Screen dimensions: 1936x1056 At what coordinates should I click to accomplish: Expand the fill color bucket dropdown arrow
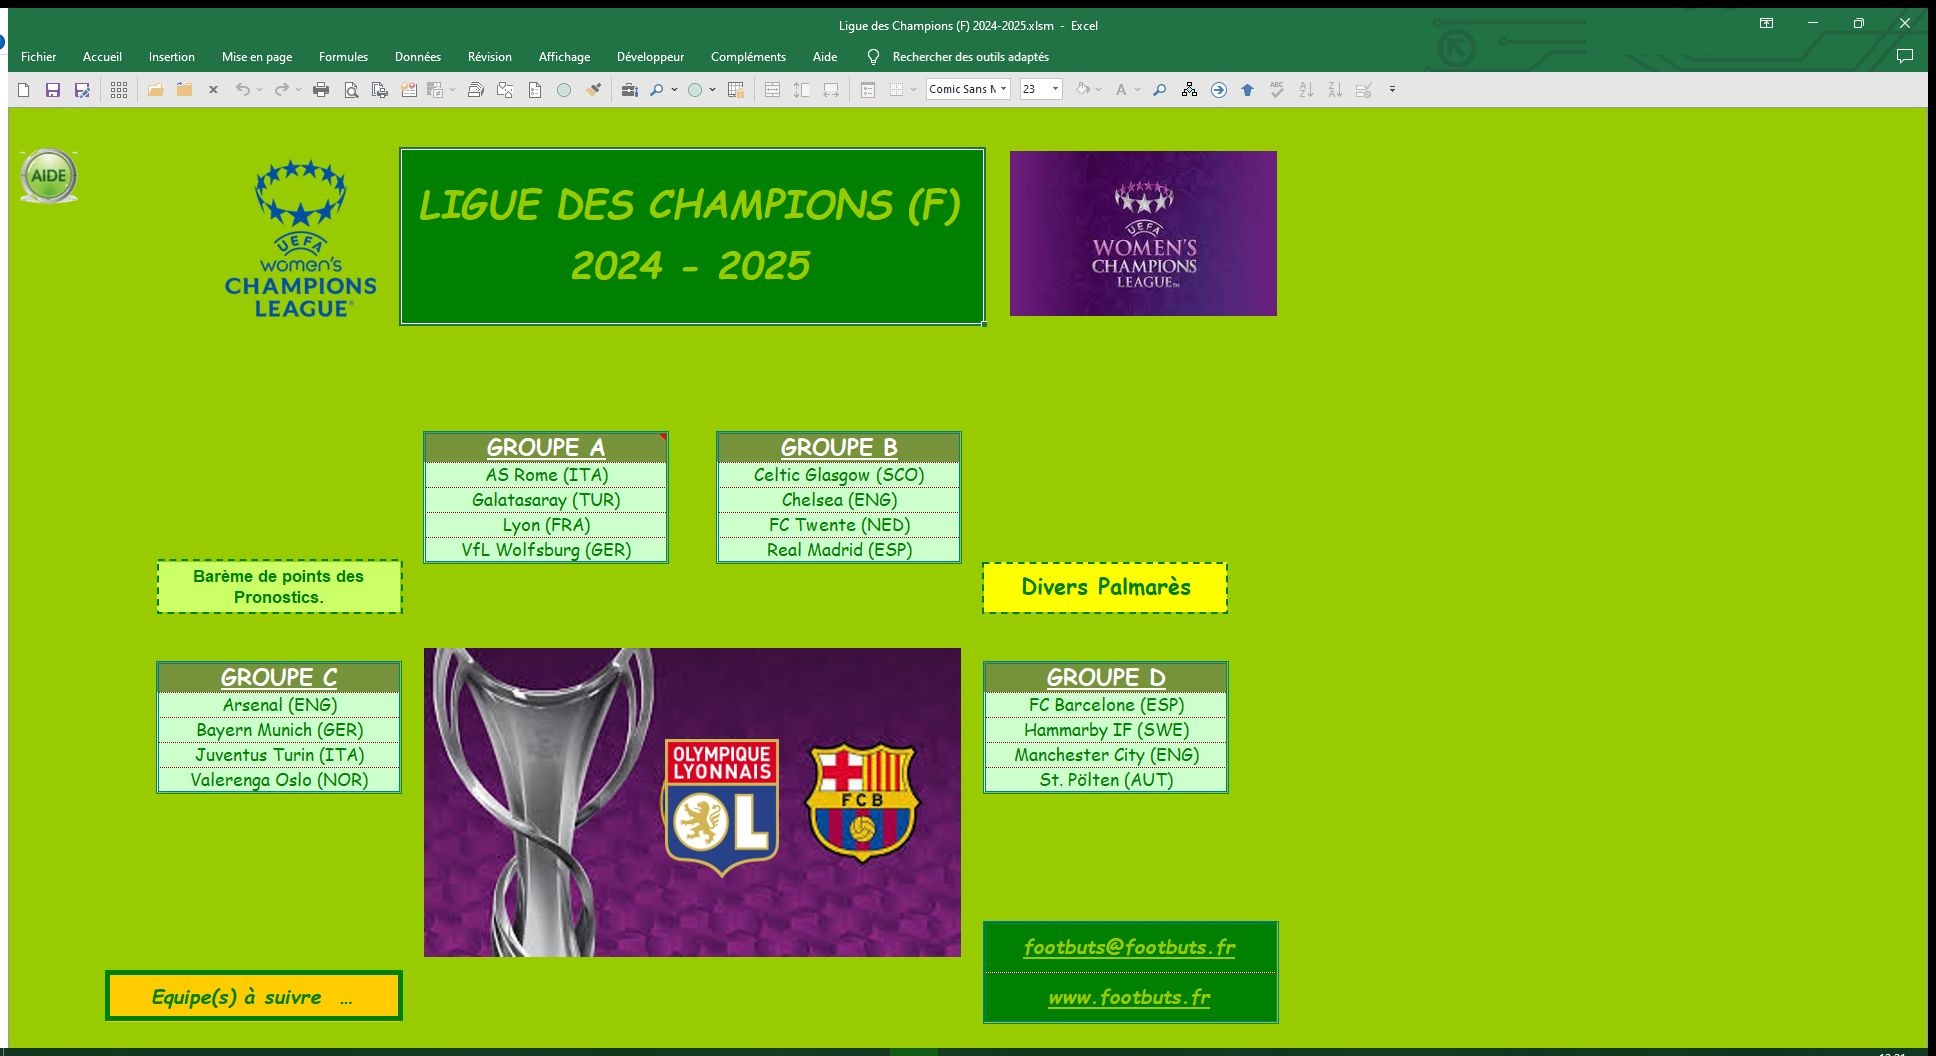tap(1098, 90)
